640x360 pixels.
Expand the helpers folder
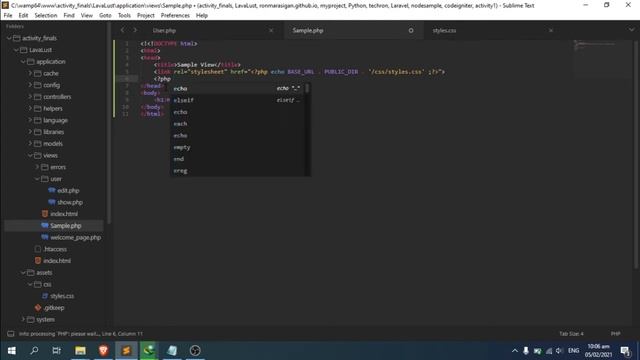[30, 109]
